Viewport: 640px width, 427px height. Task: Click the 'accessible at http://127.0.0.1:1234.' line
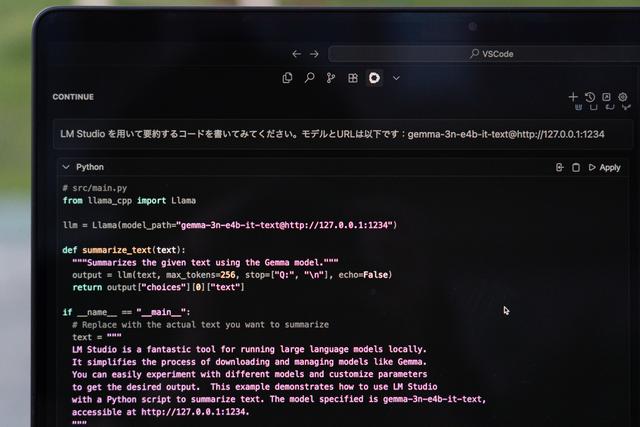pyautogui.click(x=161, y=412)
